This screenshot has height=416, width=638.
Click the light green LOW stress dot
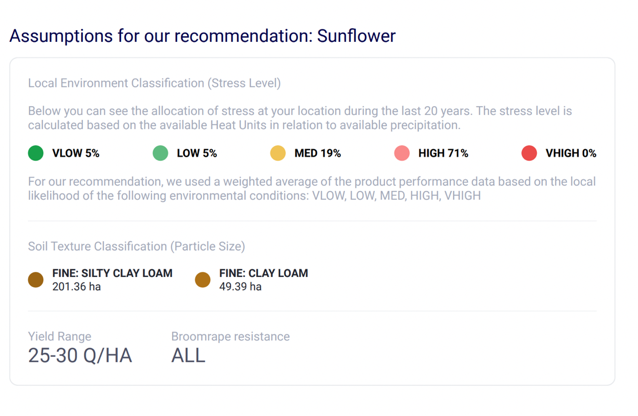160,153
